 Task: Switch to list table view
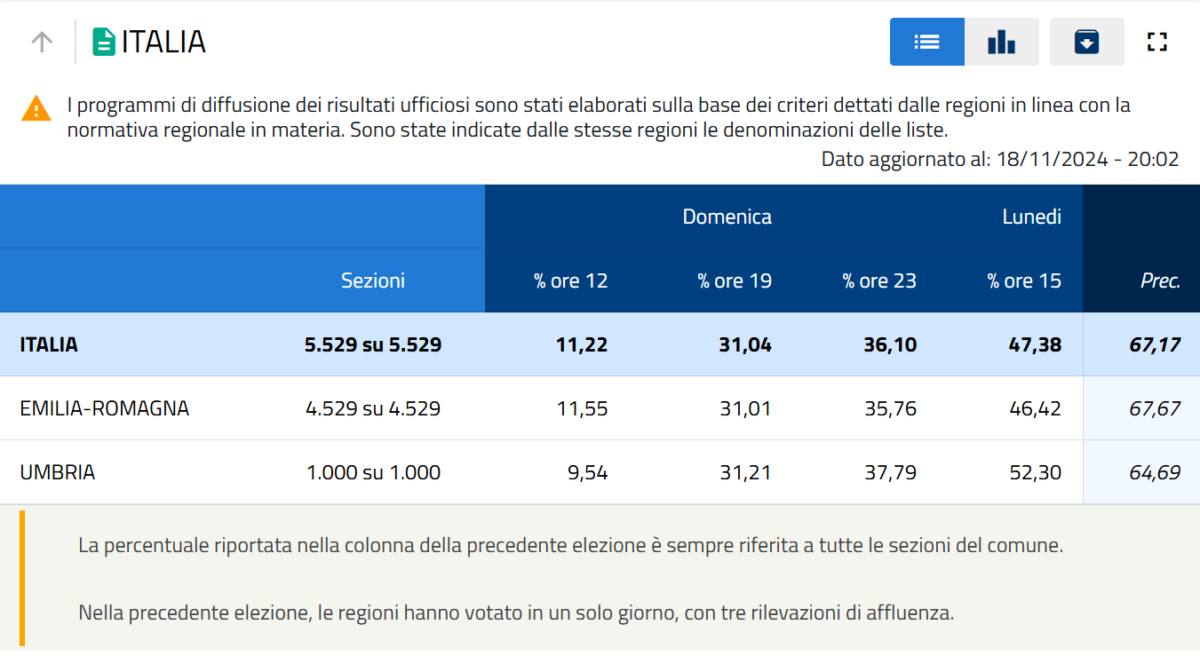927,42
